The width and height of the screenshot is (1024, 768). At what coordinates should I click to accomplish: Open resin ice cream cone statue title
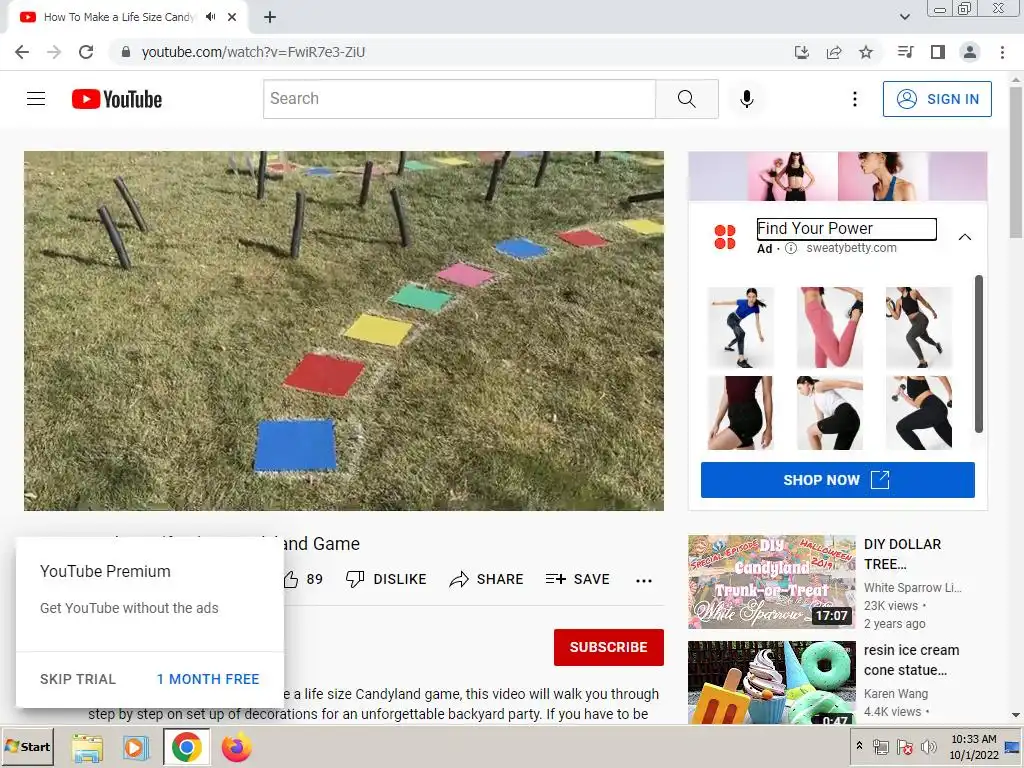pos(911,660)
